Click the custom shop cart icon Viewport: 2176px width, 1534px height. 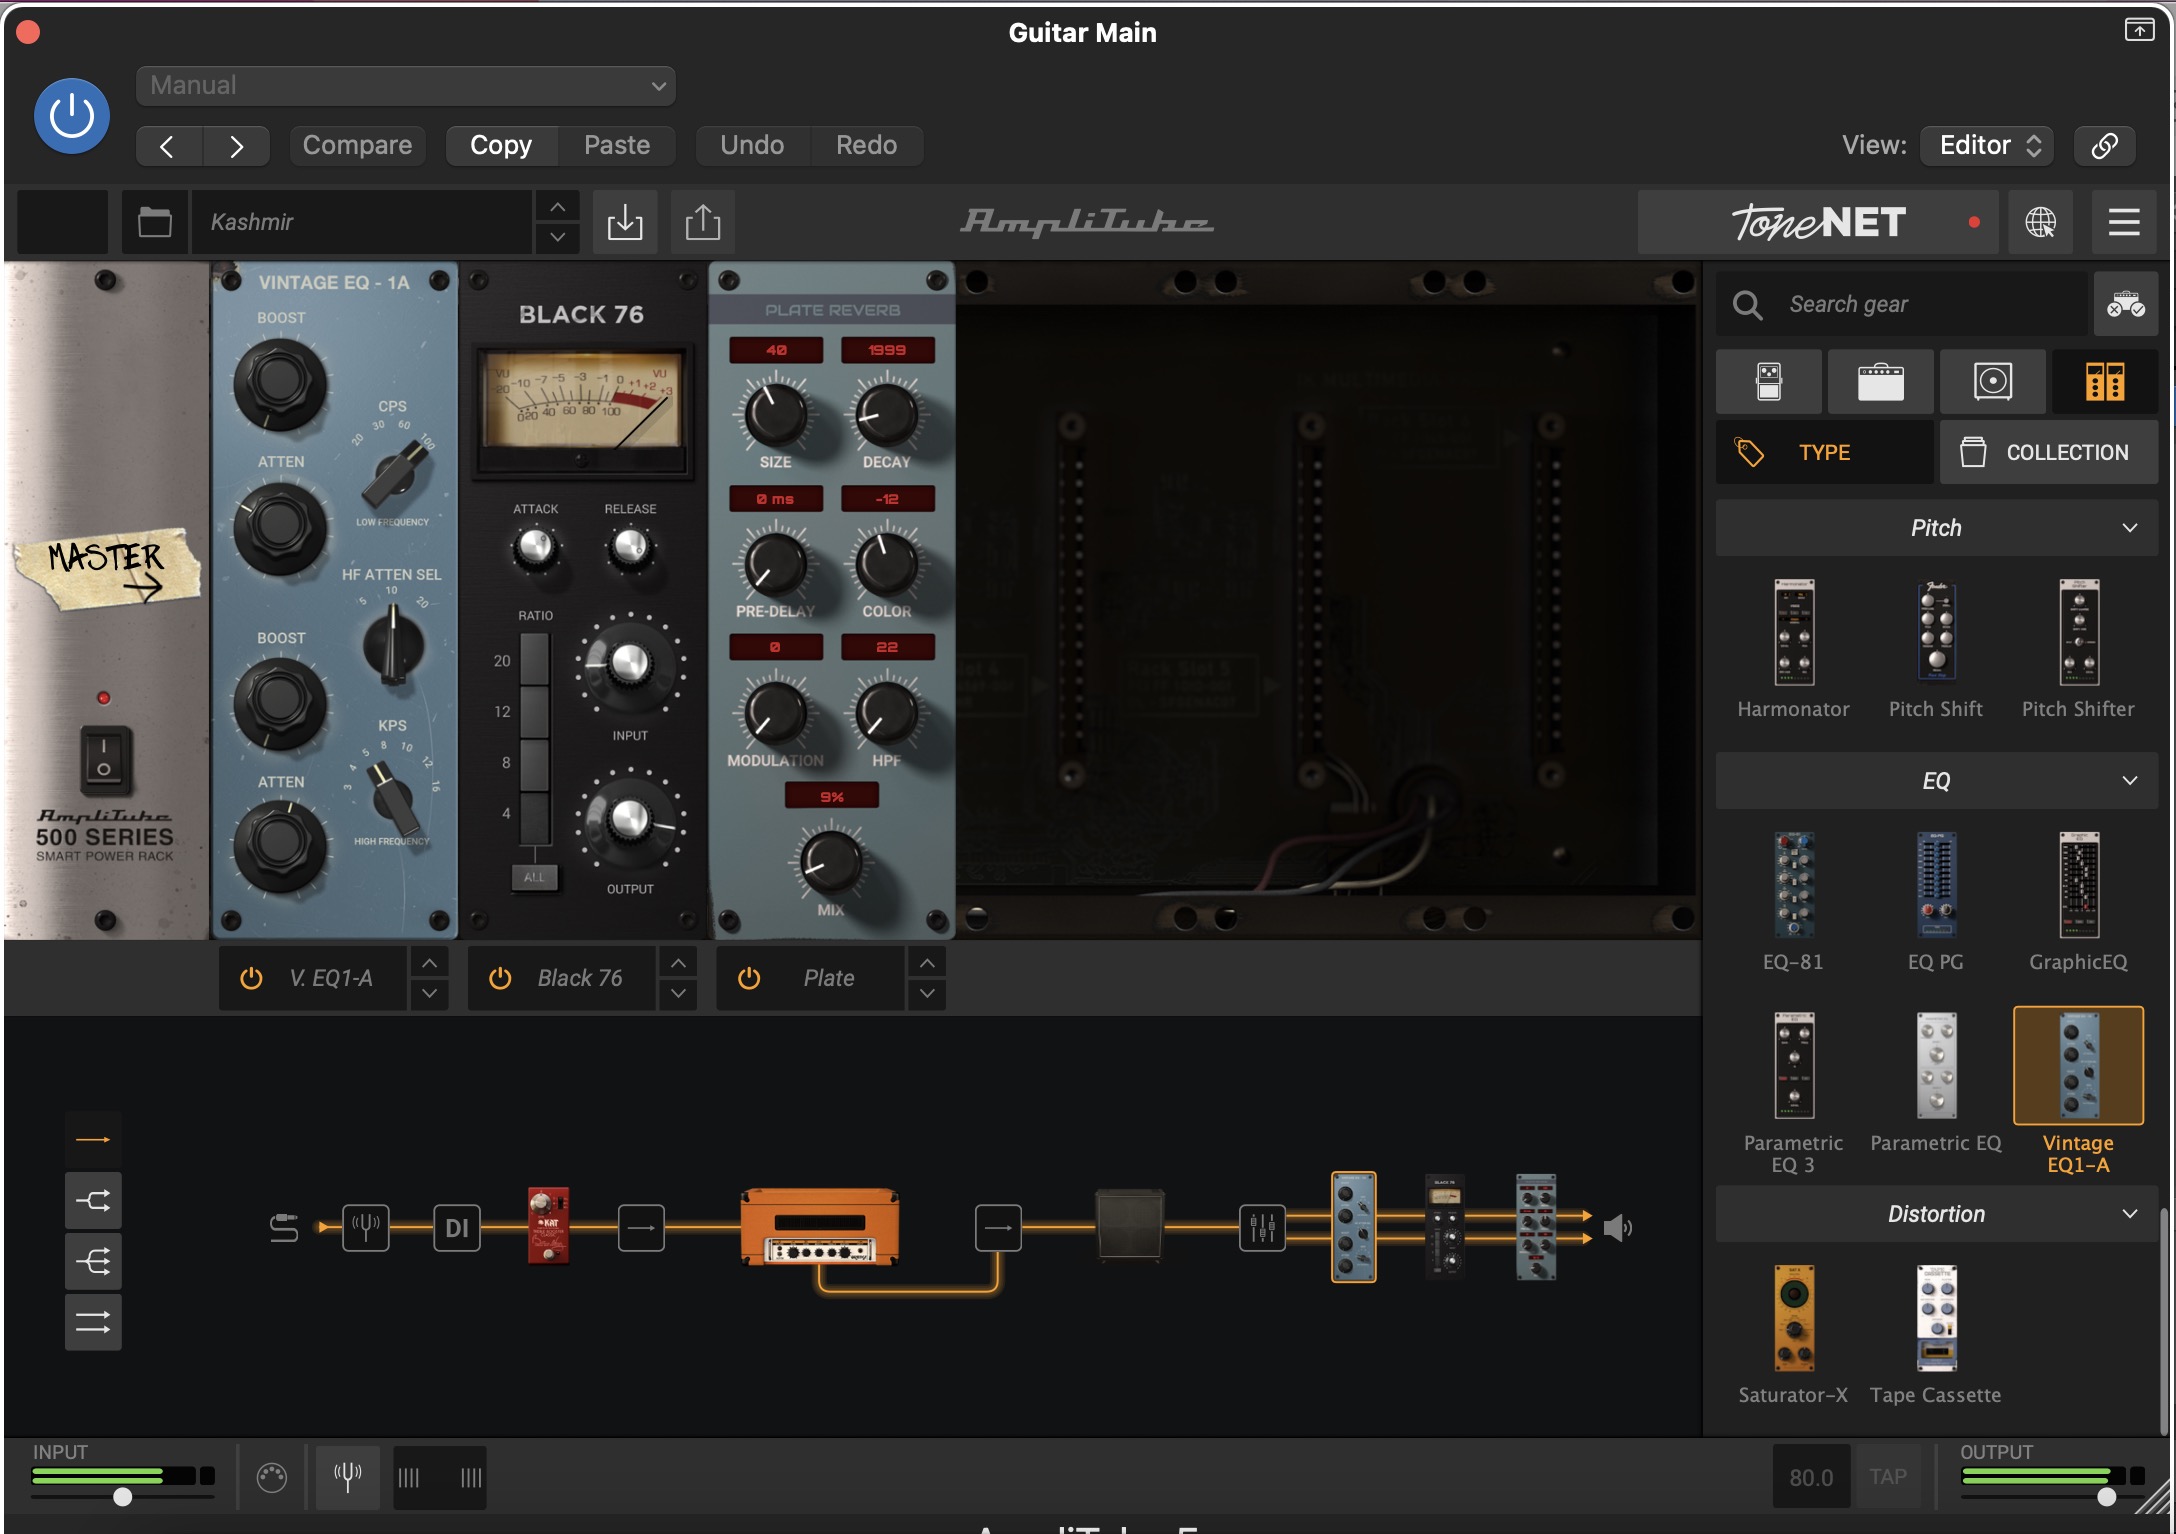click(x=2126, y=304)
